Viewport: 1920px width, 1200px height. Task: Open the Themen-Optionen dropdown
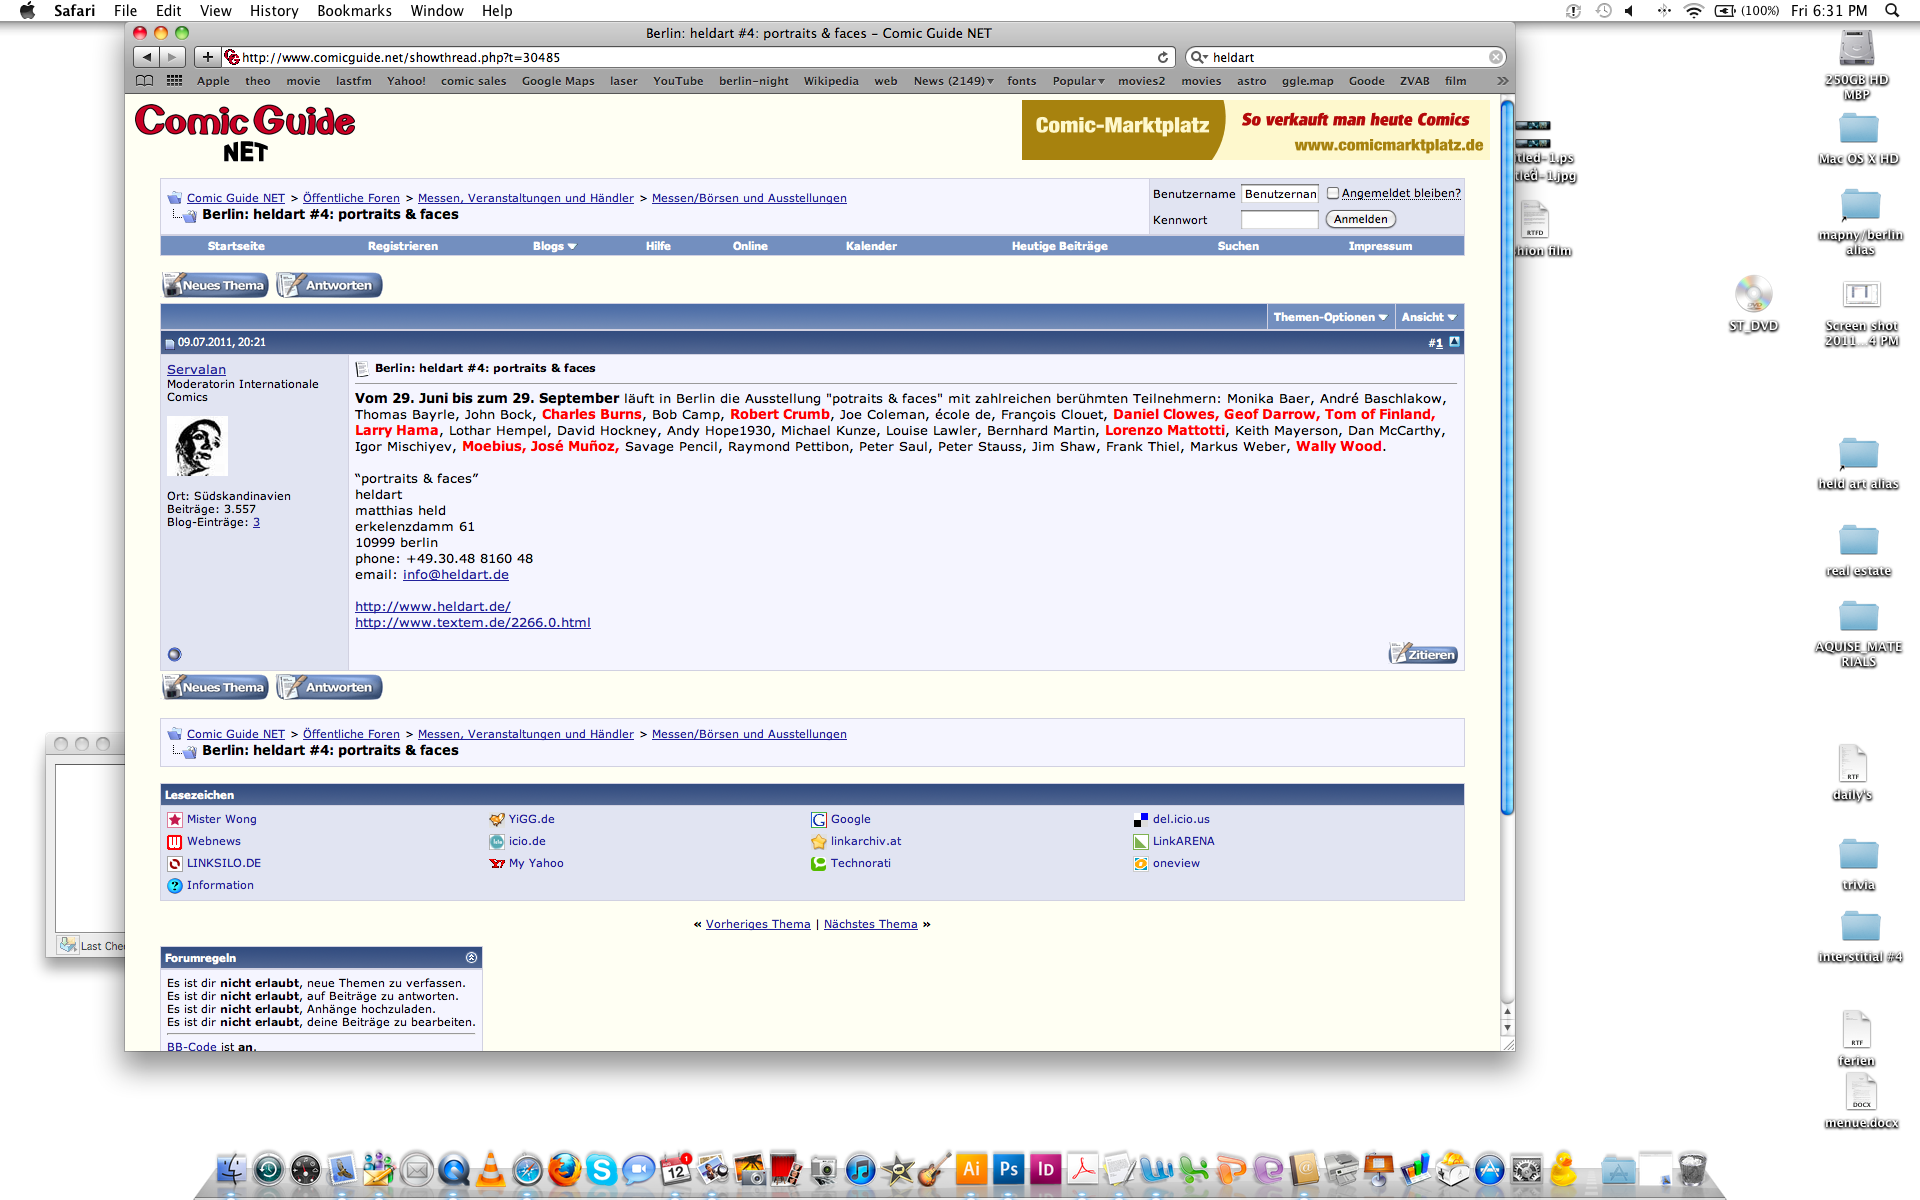1330,317
